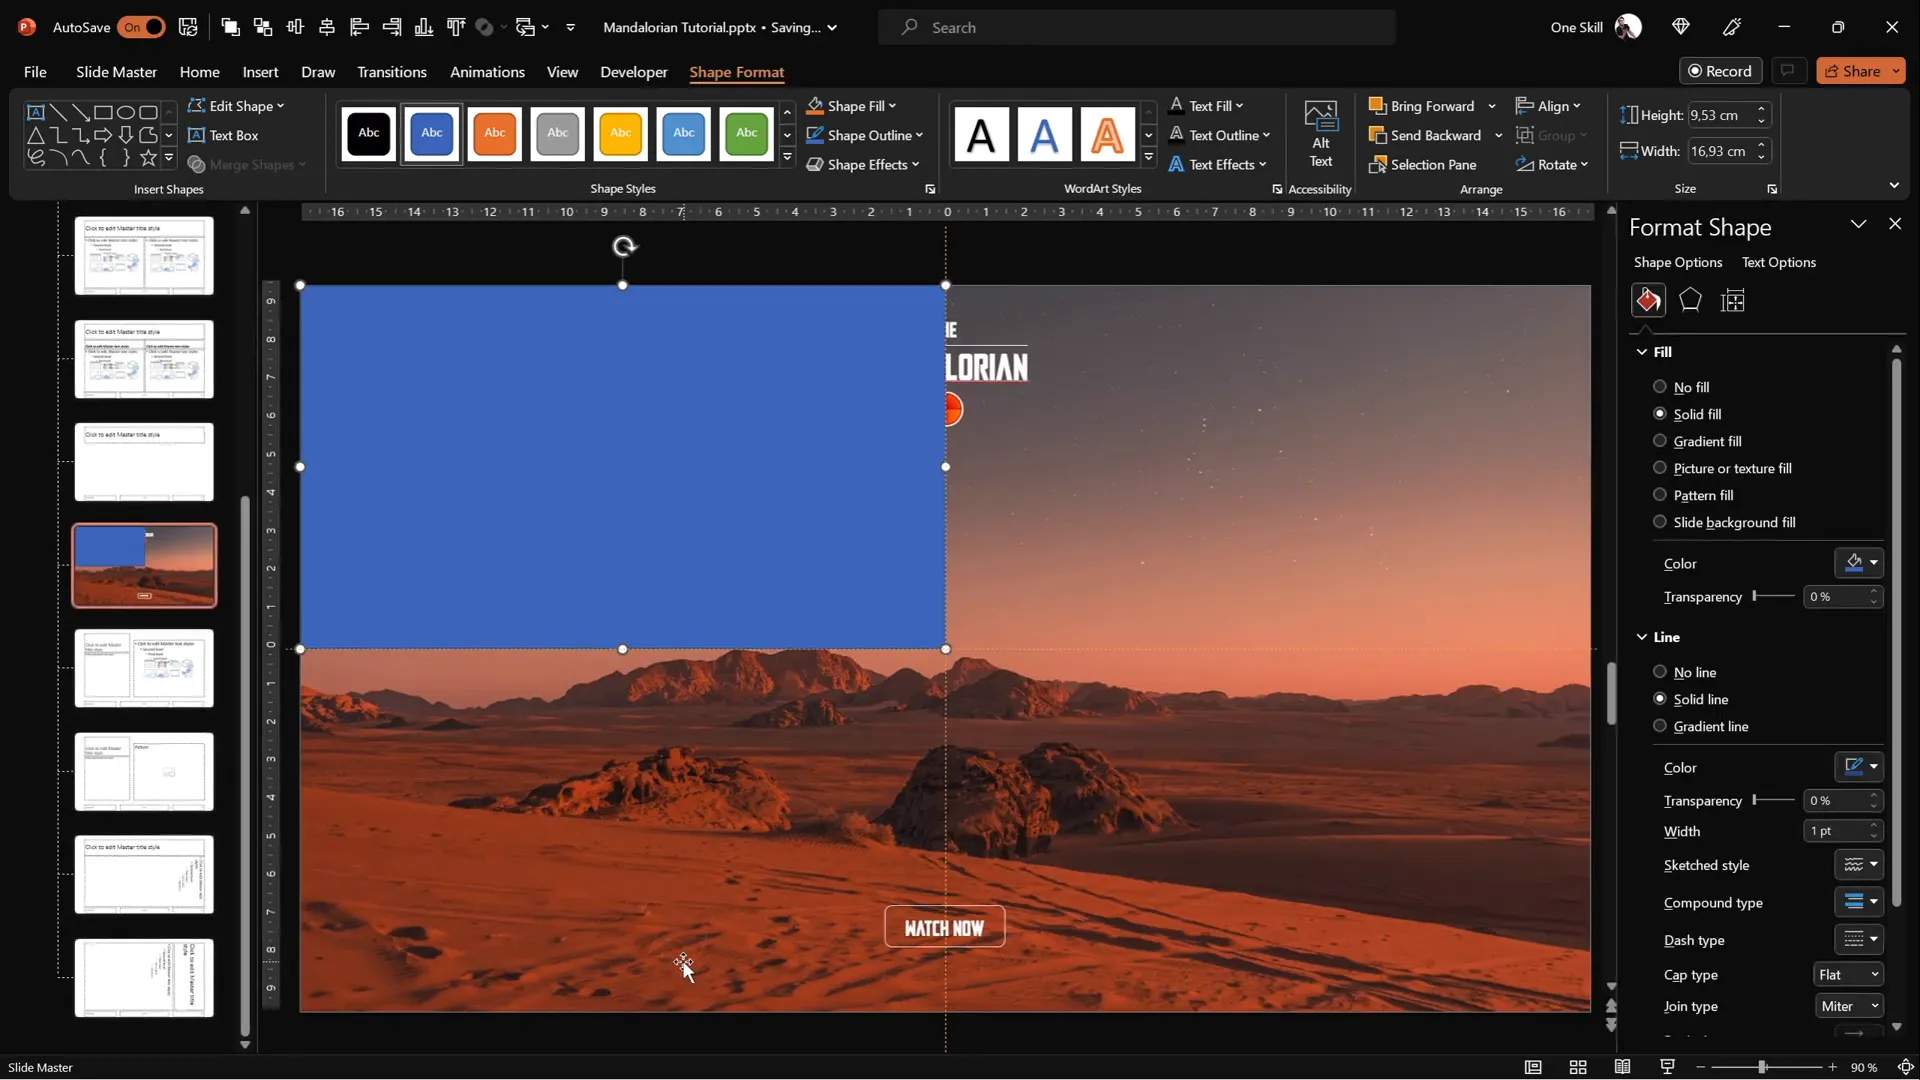Select the Gradient line radio option
1920x1080 pixels.
[x=1660, y=726]
